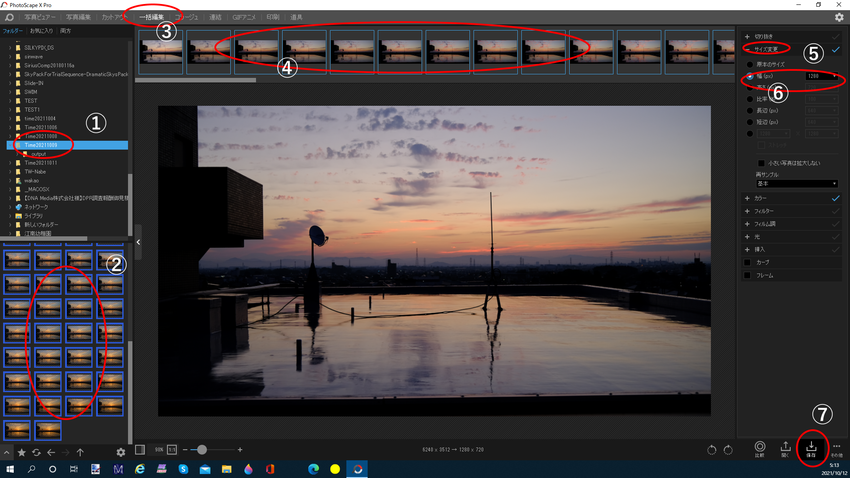Expand the カラー section

(747, 198)
